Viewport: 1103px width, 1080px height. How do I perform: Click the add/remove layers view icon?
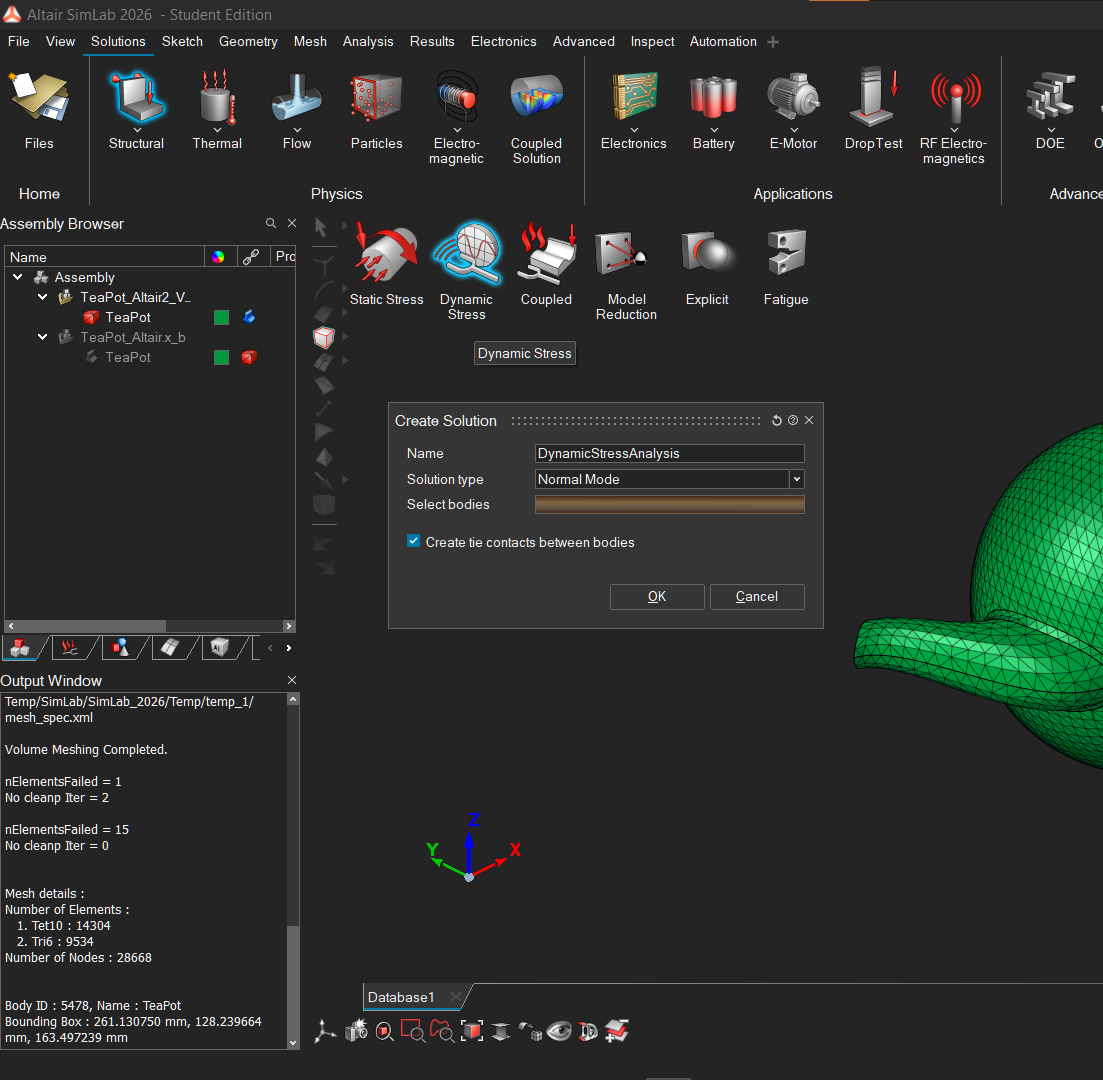click(617, 1031)
